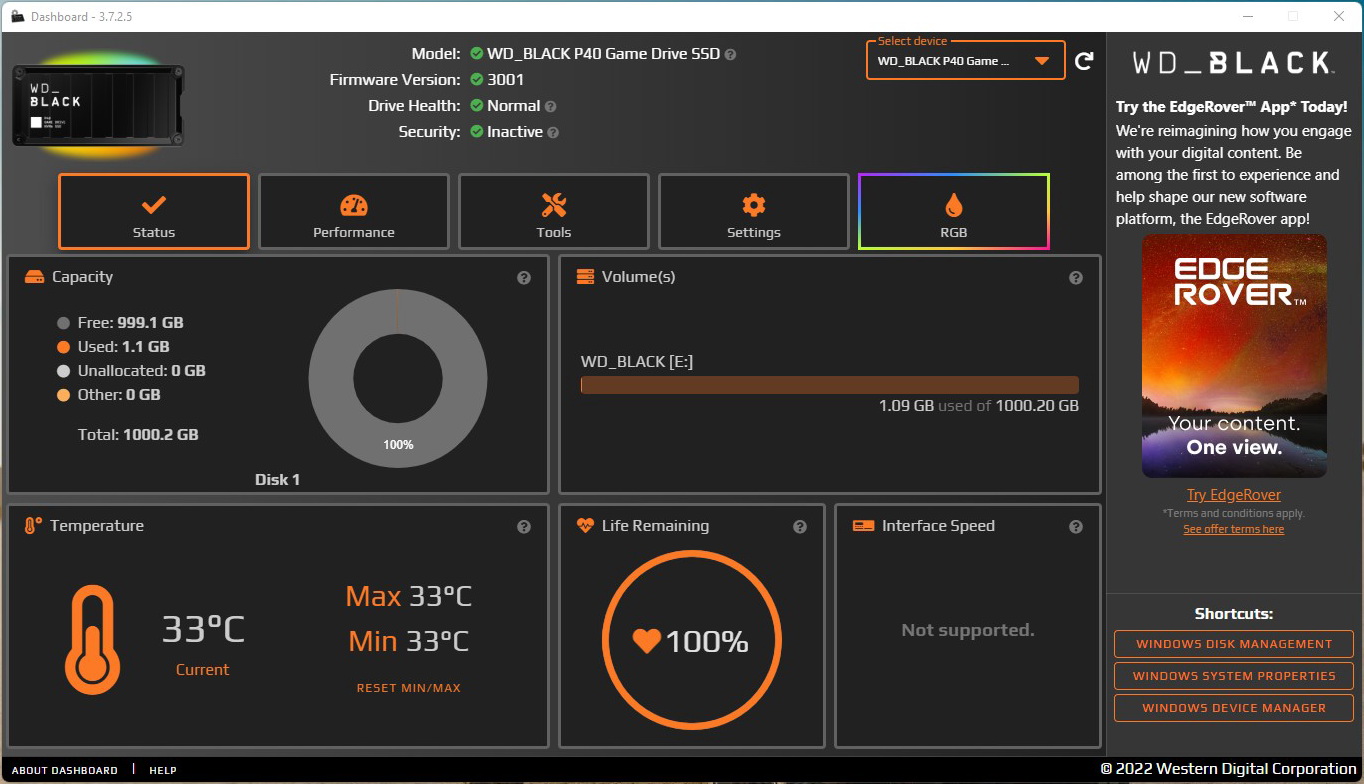Open Windows Device Manager shortcut
Image resolution: width=1364 pixels, height=784 pixels.
click(1233, 708)
